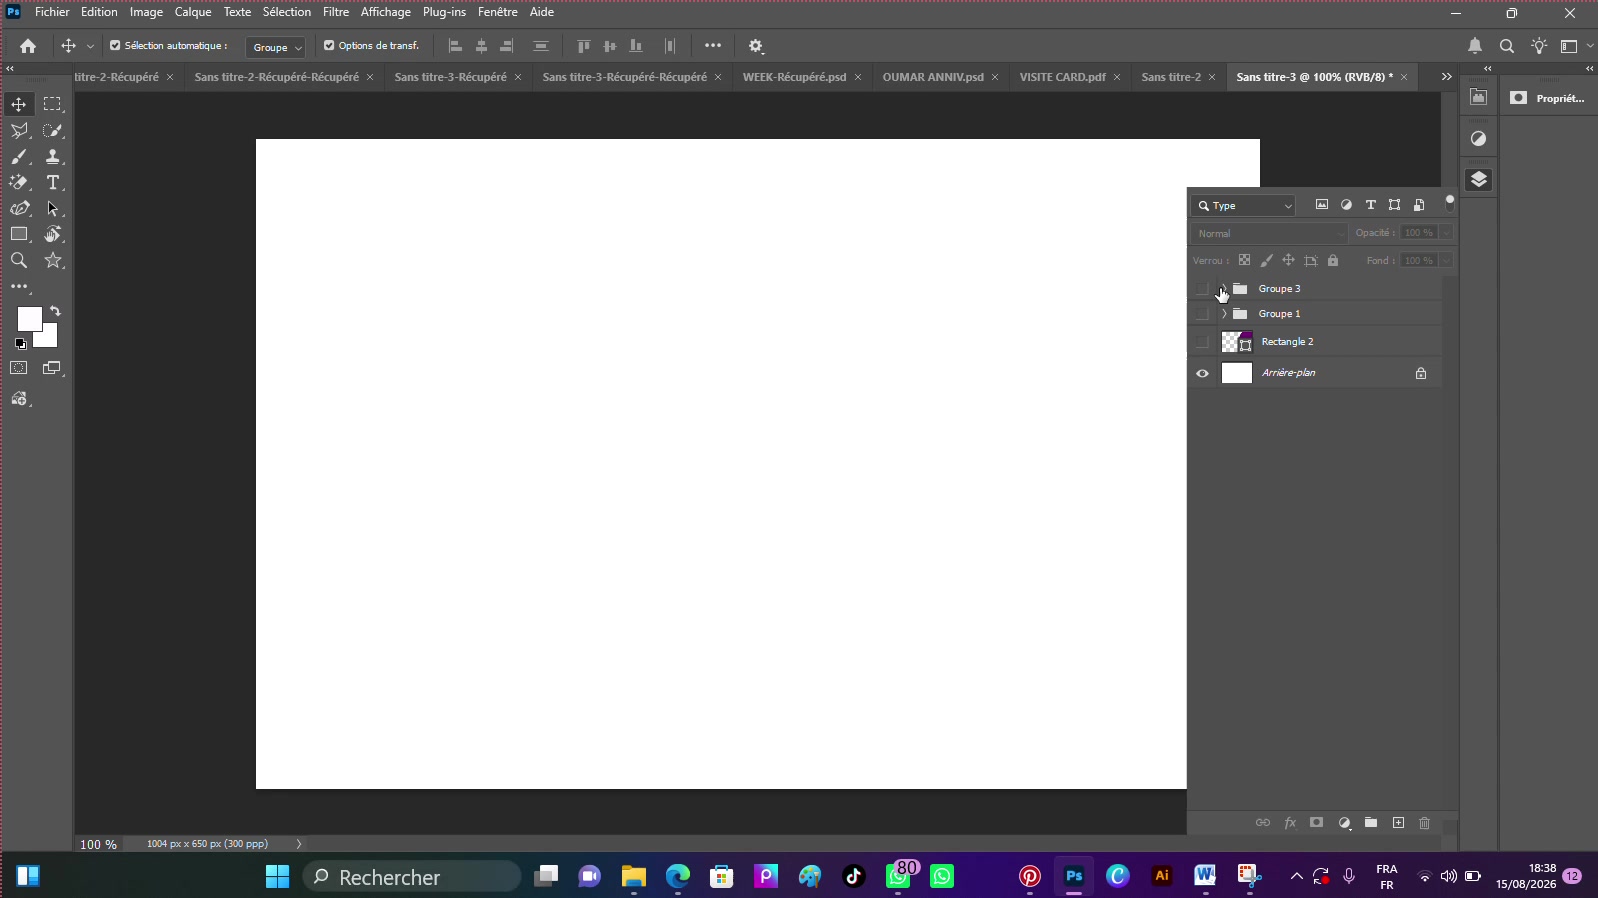Select the Rectangular Marquee tool
This screenshot has height=898, width=1598.
point(53,105)
